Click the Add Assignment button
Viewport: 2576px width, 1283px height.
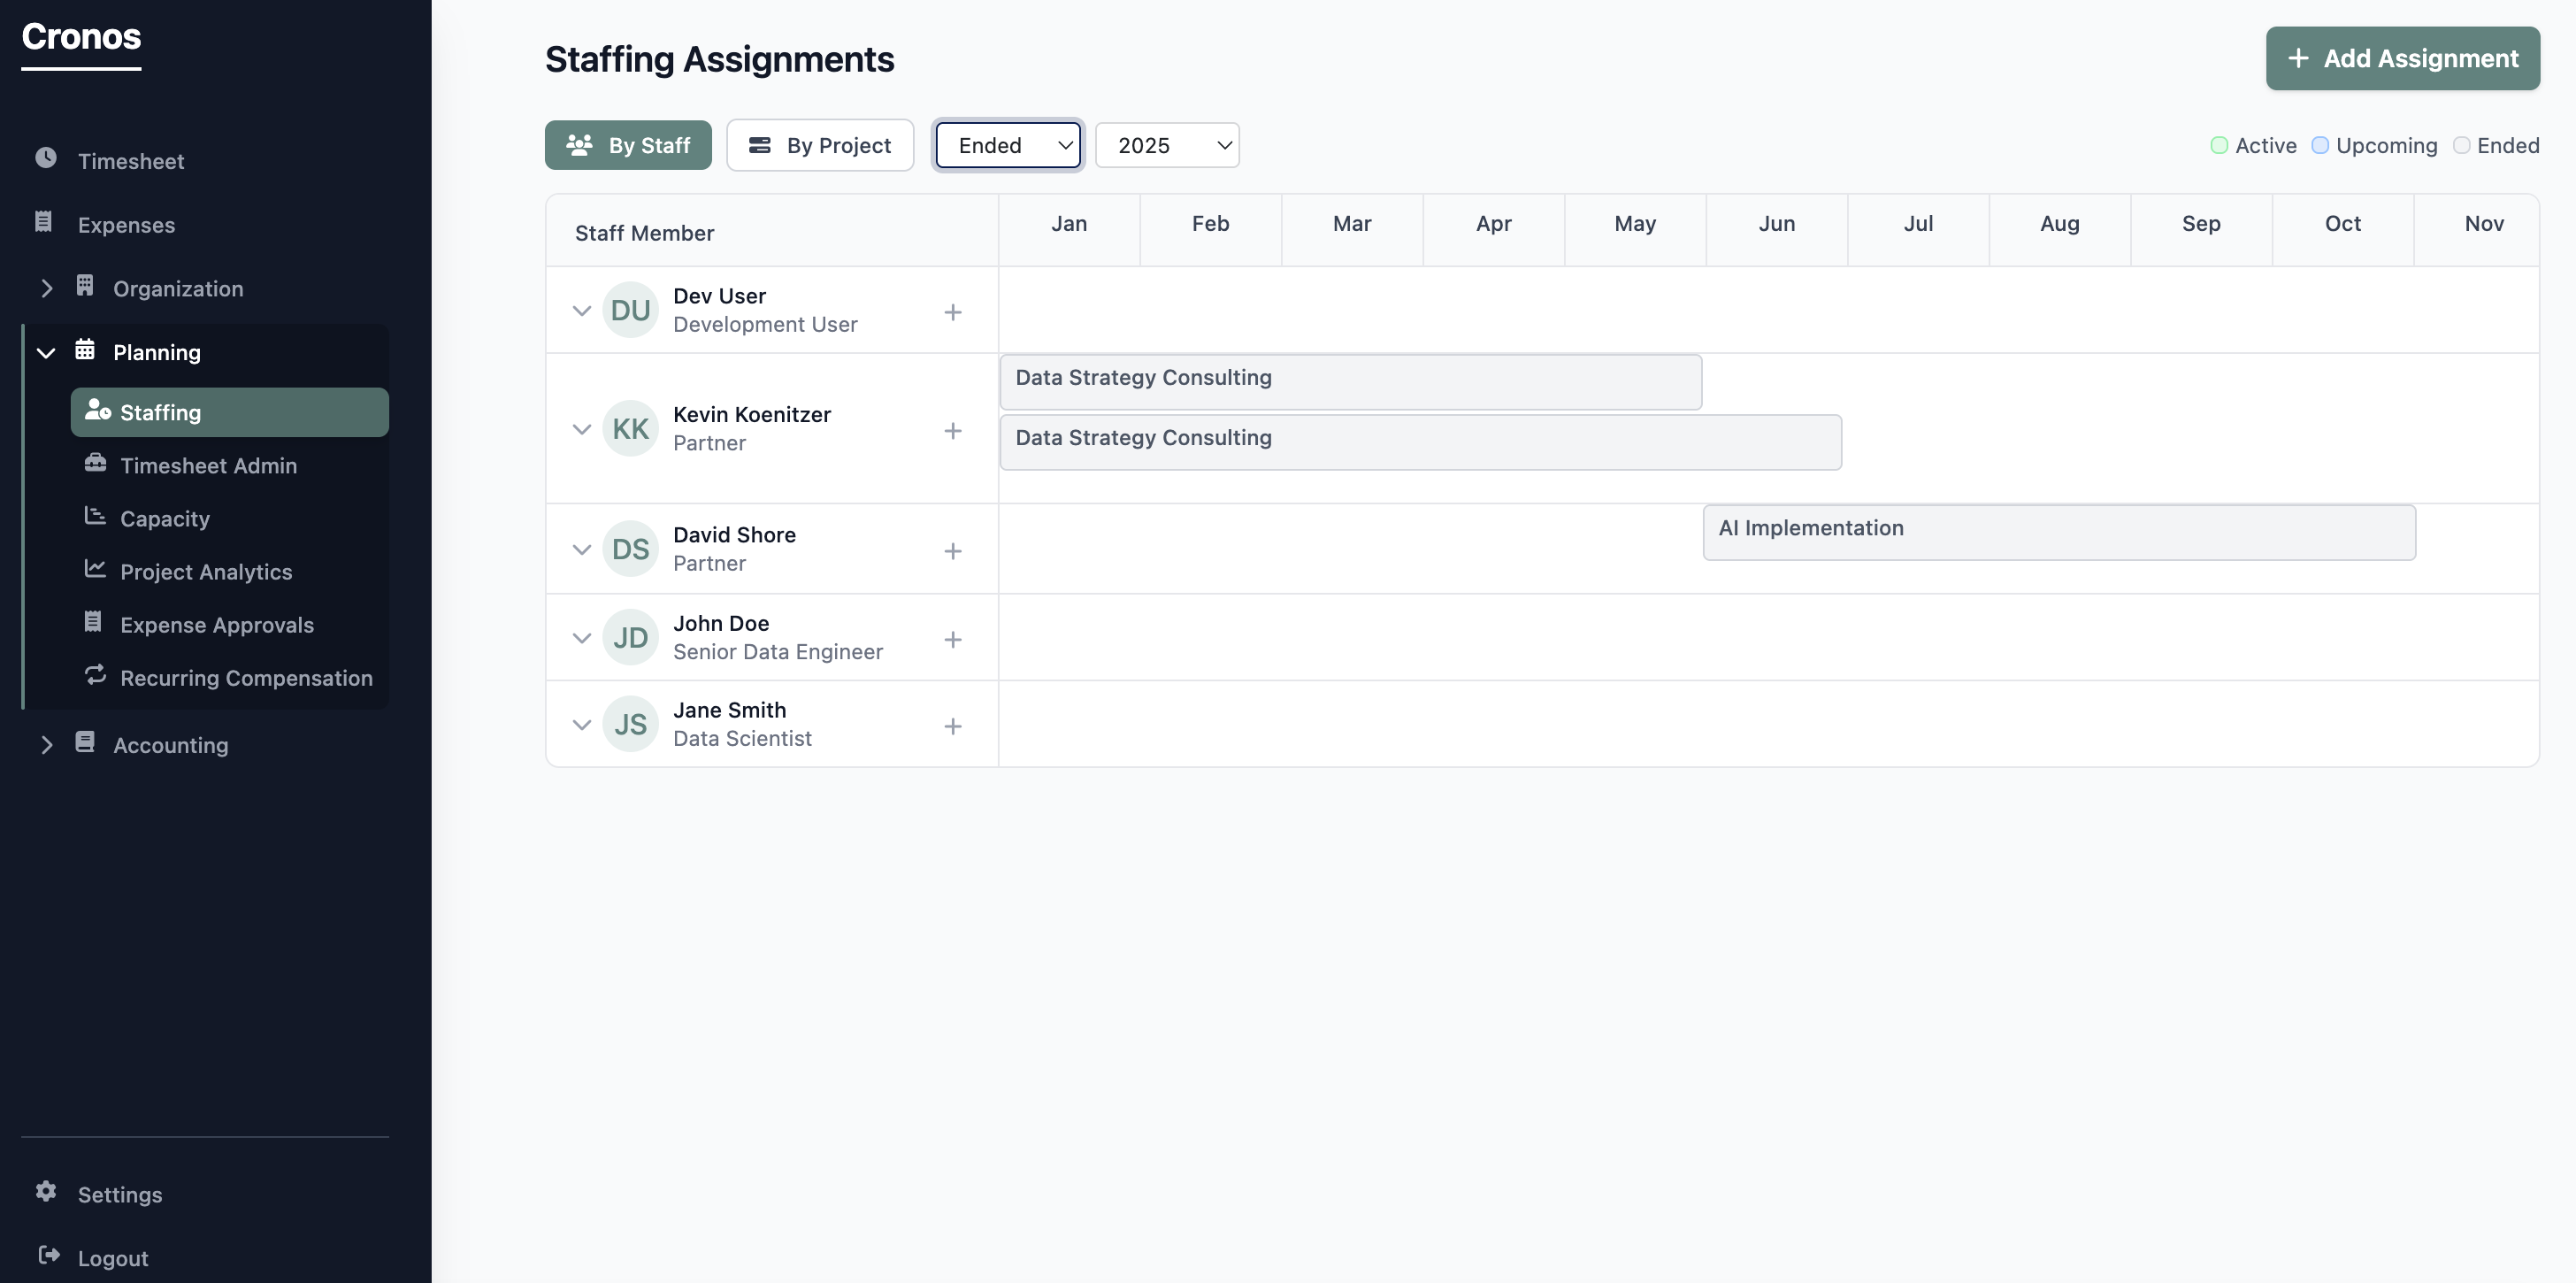tap(2402, 58)
